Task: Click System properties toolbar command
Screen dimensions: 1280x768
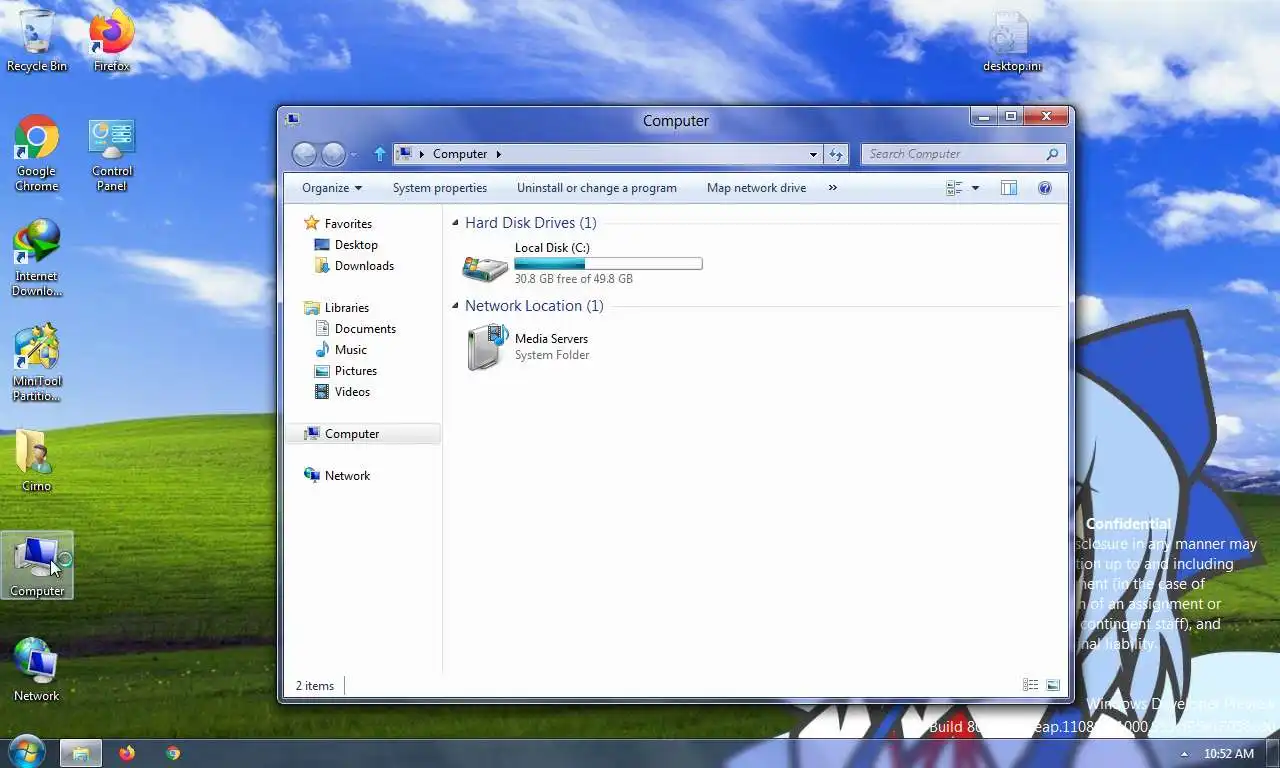Action: coord(440,188)
